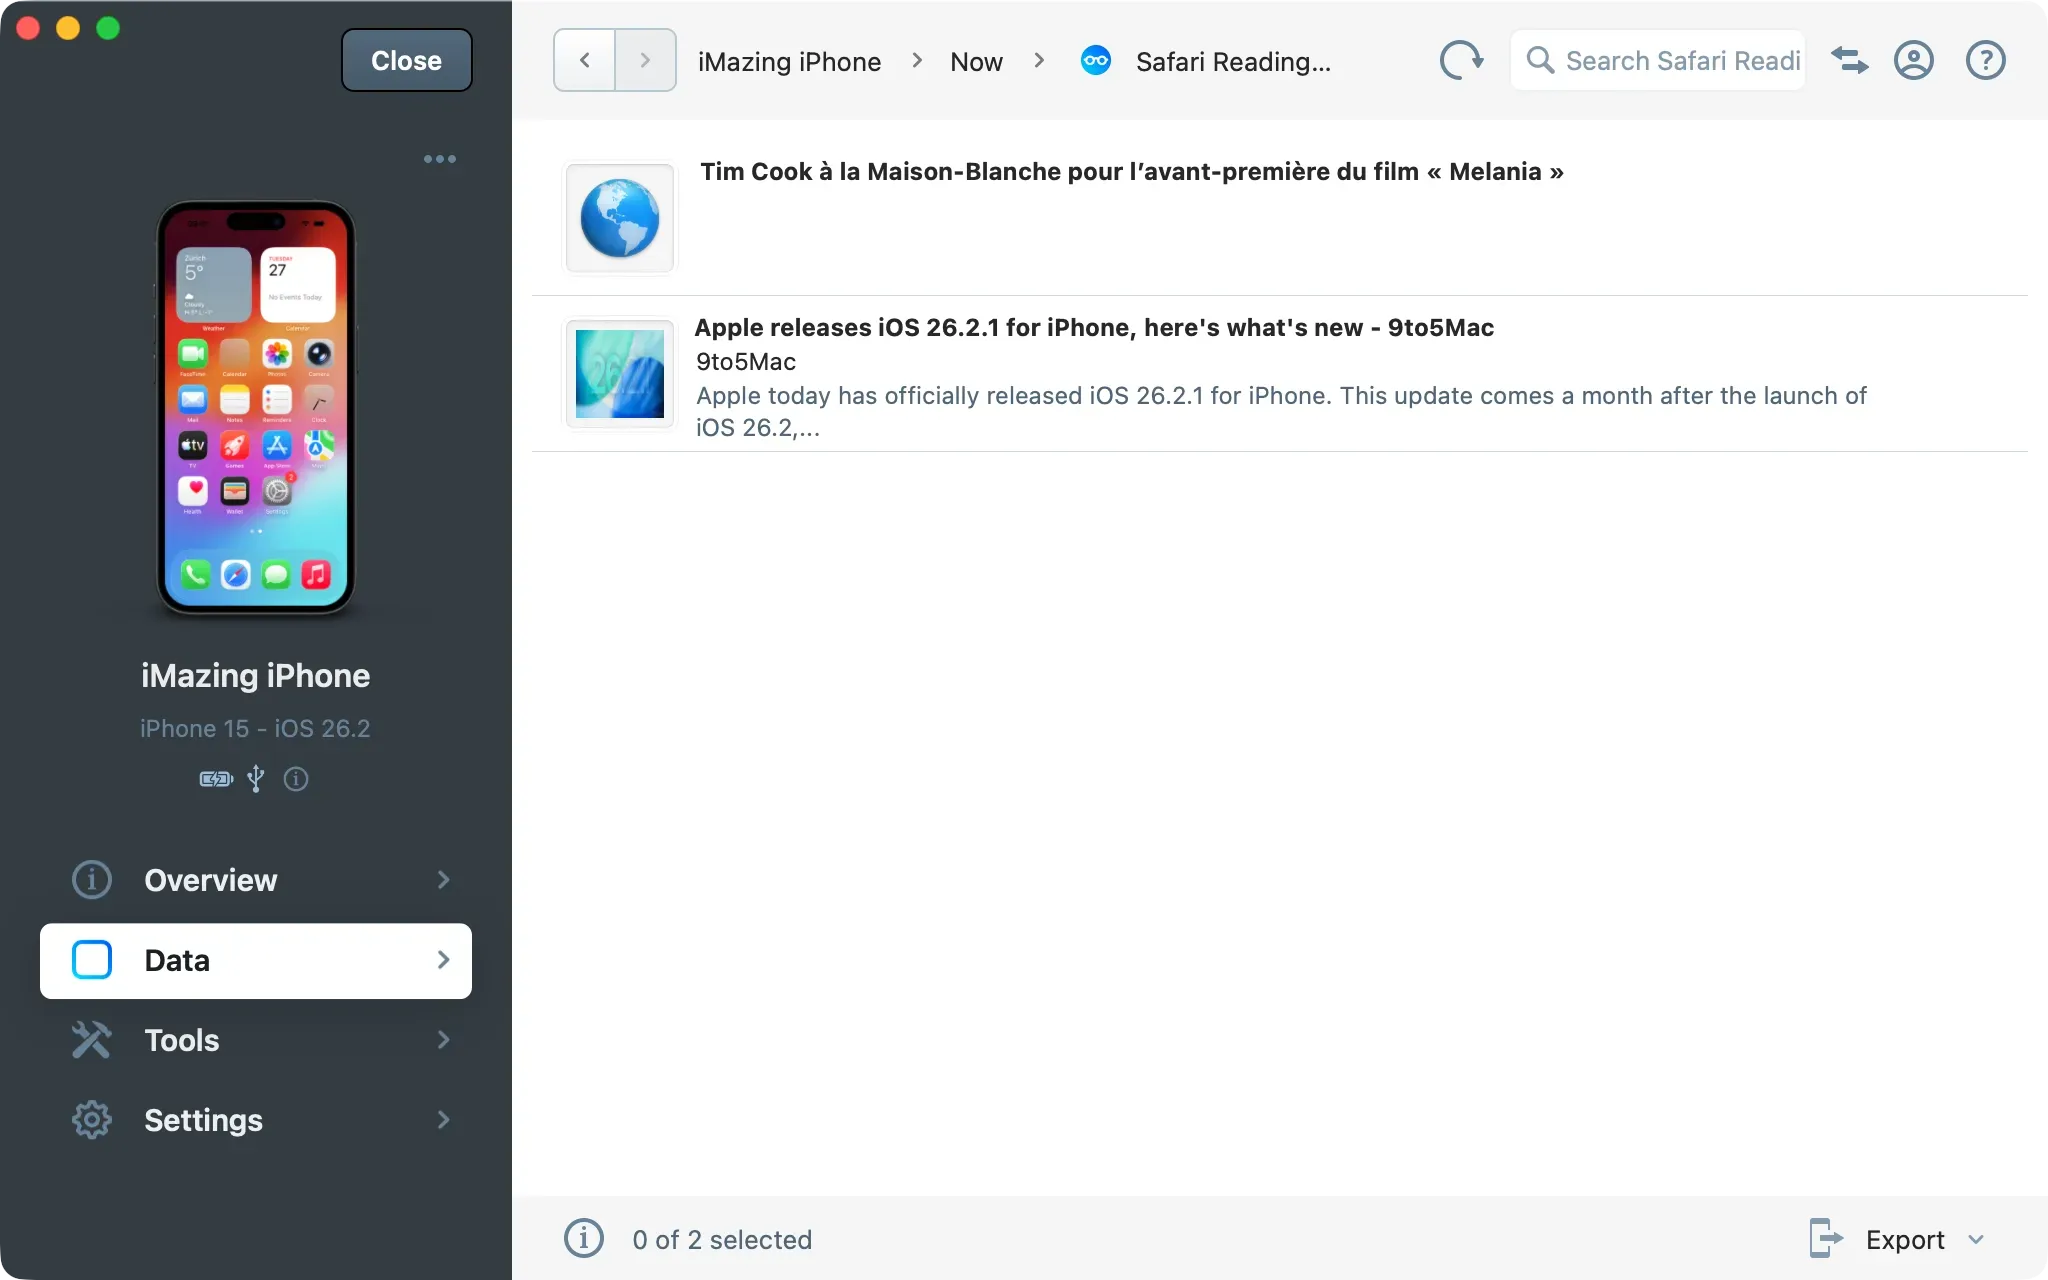
Task: Click the battery status icon
Action: (216, 779)
